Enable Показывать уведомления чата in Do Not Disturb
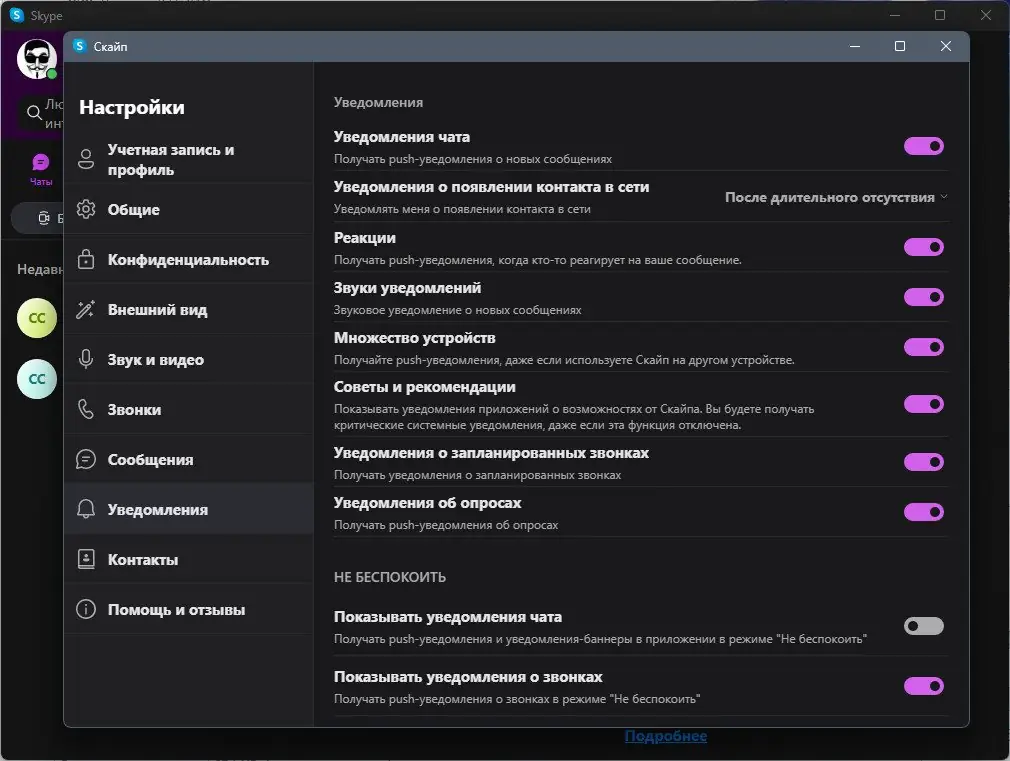Image resolution: width=1010 pixels, height=761 pixels. click(x=923, y=625)
